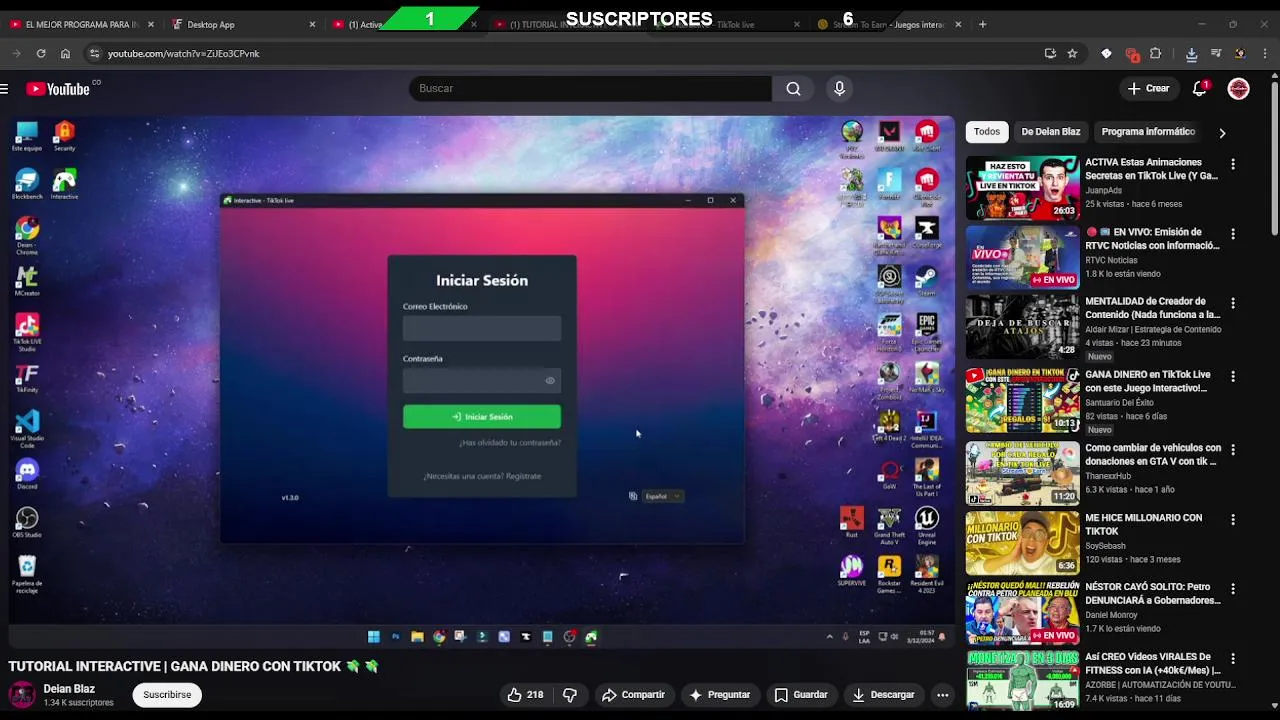Bookmark this page with the star
Image resolution: width=1280 pixels, height=720 pixels.
point(1072,53)
